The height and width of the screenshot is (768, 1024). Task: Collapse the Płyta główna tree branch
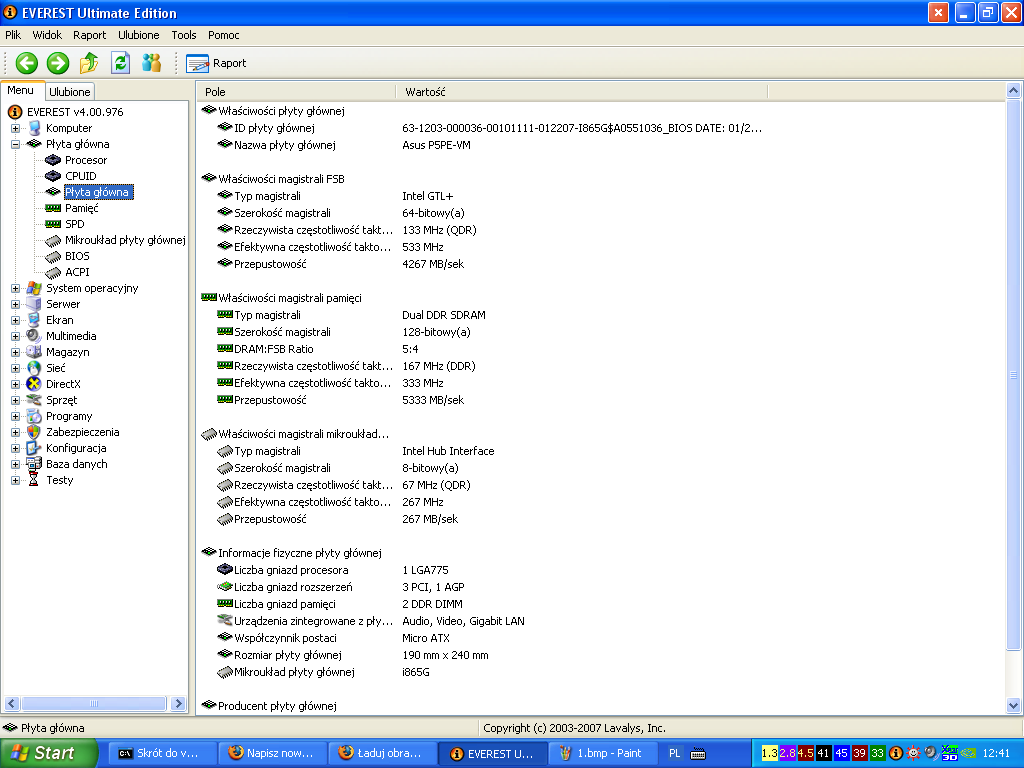(x=15, y=144)
